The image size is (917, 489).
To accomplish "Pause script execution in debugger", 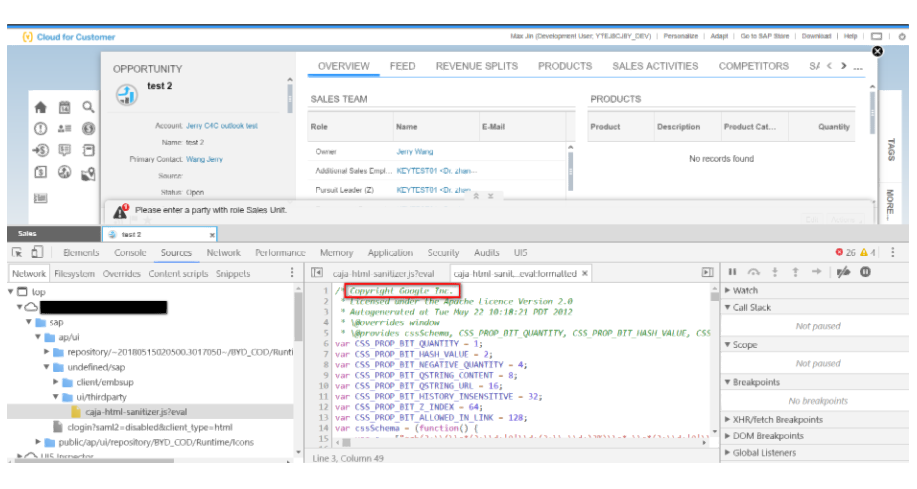I will click(732, 272).
